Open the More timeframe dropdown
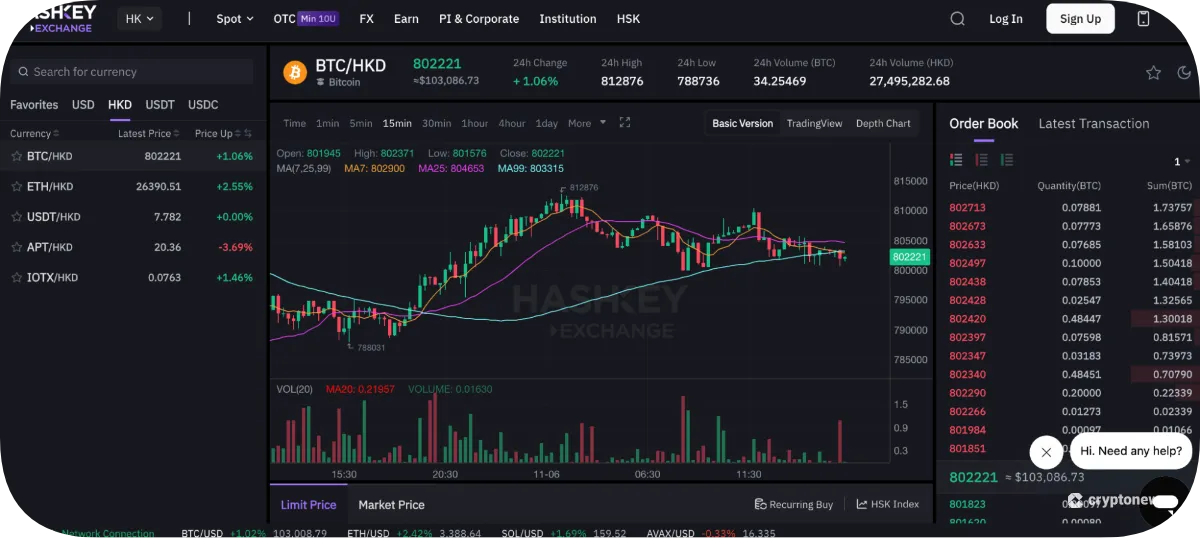Image resolution: width=1200 pixels, height=538 pixels. click(x=587, y=123)
